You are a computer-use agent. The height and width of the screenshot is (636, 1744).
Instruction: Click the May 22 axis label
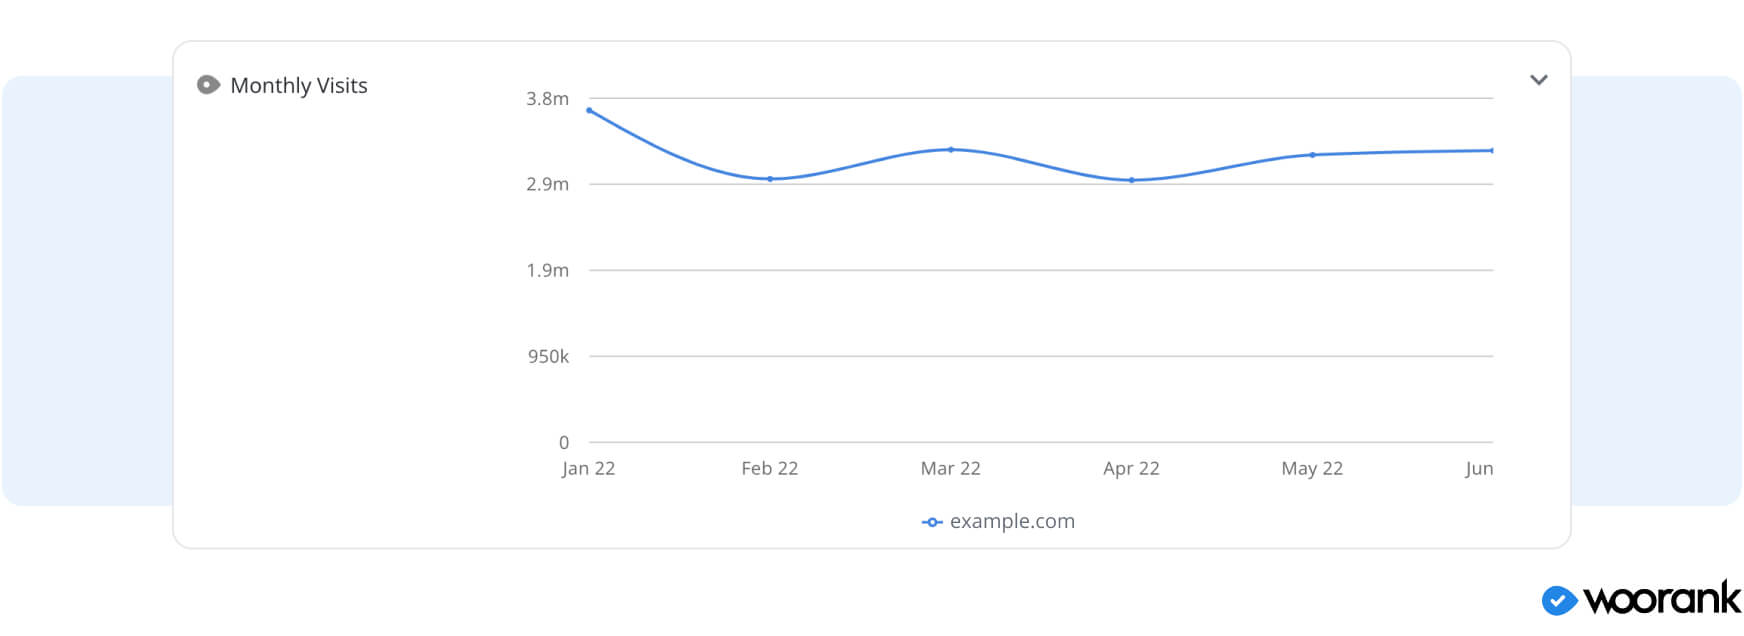1312,469
